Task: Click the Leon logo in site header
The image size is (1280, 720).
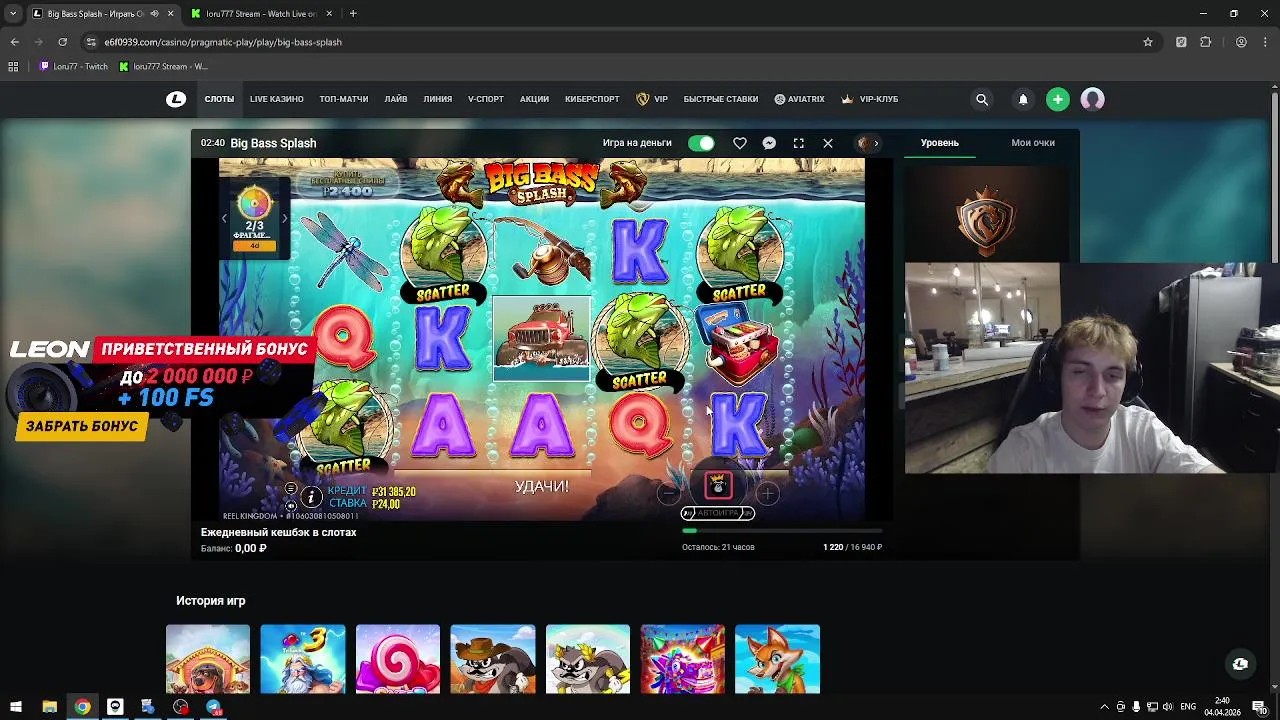Action: click(176, 99)
